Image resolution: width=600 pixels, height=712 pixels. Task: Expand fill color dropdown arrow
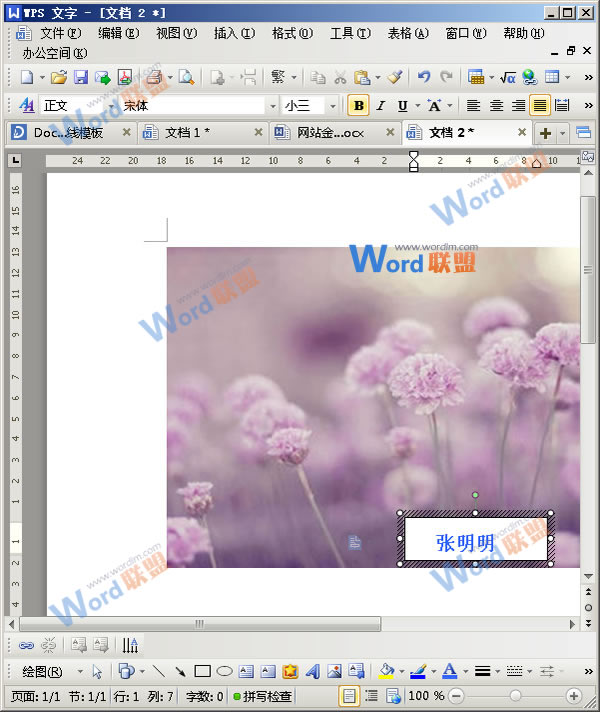[x=402, y=671]
